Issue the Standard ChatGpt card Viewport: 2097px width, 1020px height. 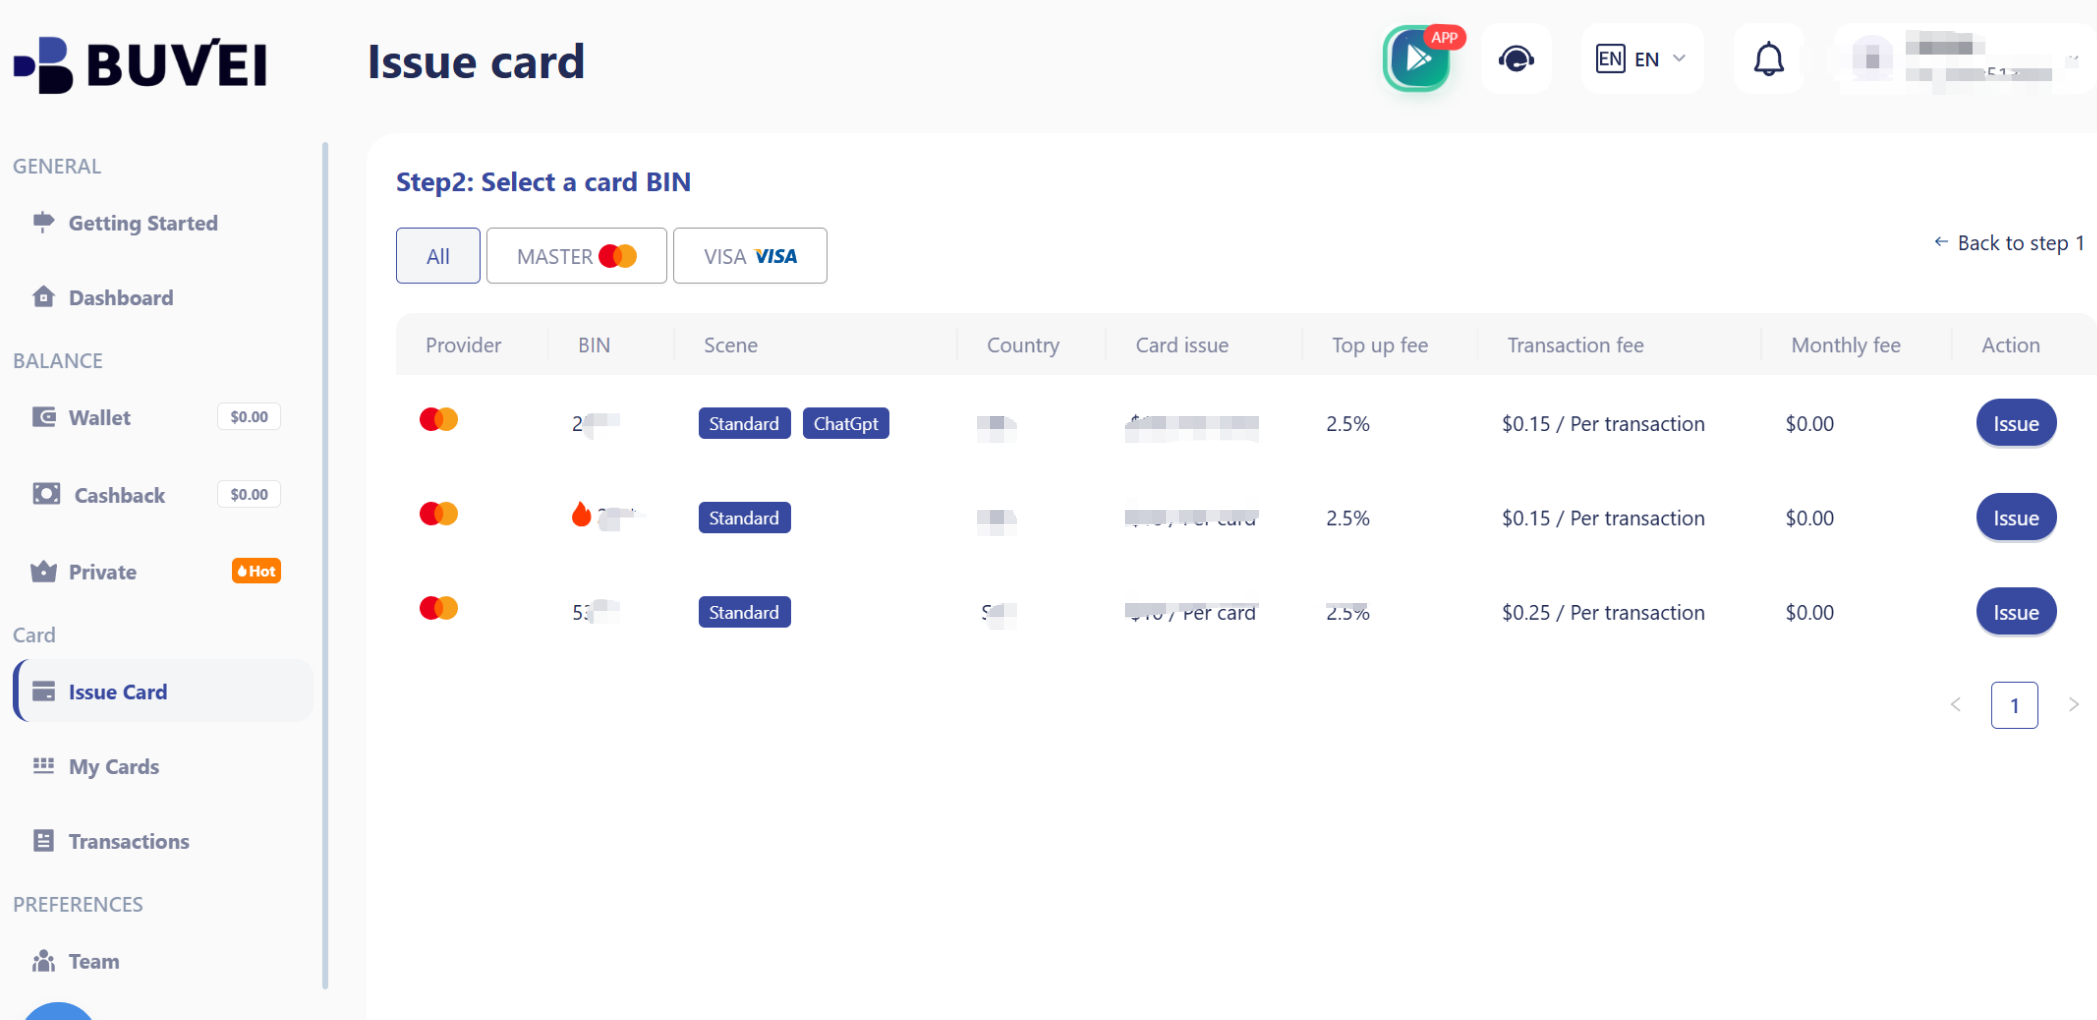pyautogui.click(x=2015, y=424)
